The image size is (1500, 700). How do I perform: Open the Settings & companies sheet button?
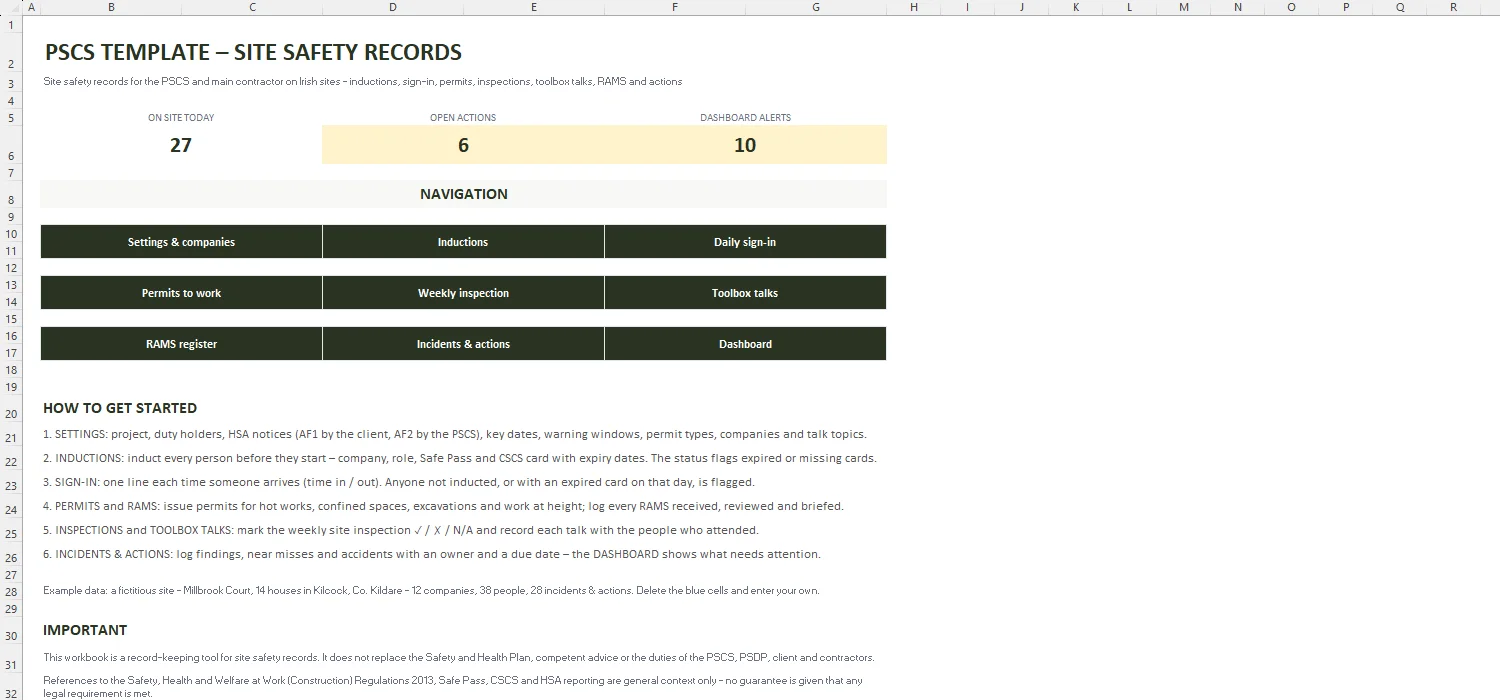click(x=181, y=242)
